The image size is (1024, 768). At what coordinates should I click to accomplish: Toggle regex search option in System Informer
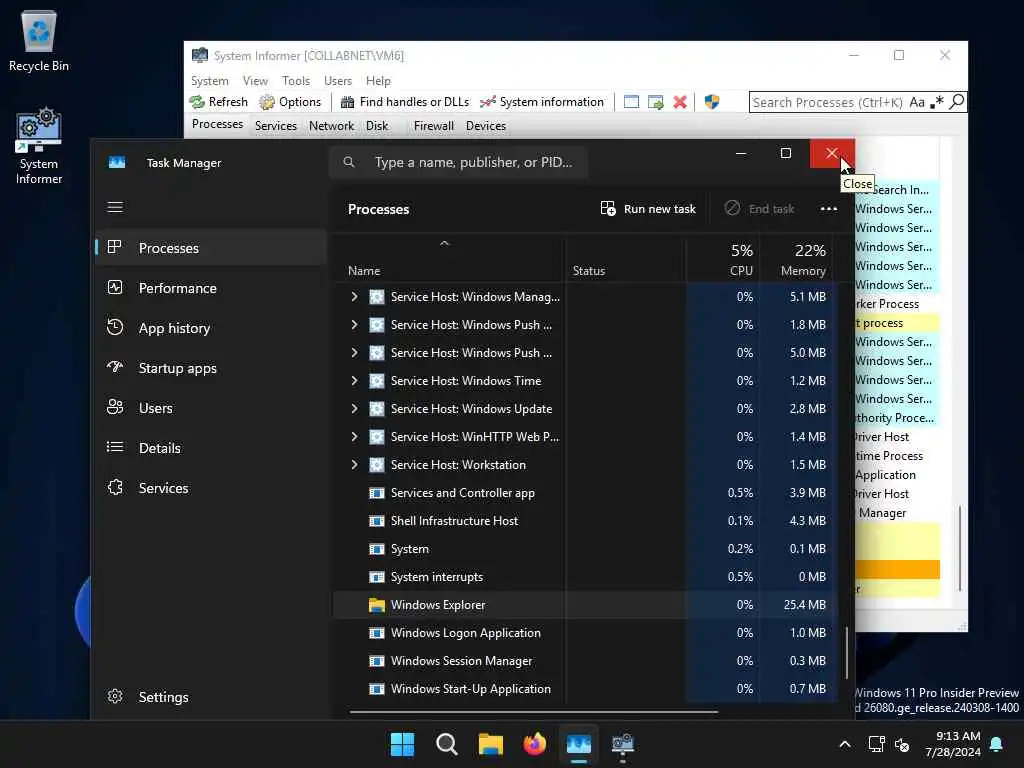[937, 103]
